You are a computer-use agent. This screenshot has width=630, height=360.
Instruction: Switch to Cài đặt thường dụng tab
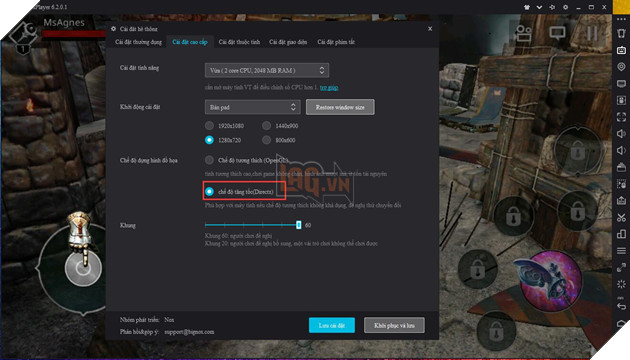point(138,42)
